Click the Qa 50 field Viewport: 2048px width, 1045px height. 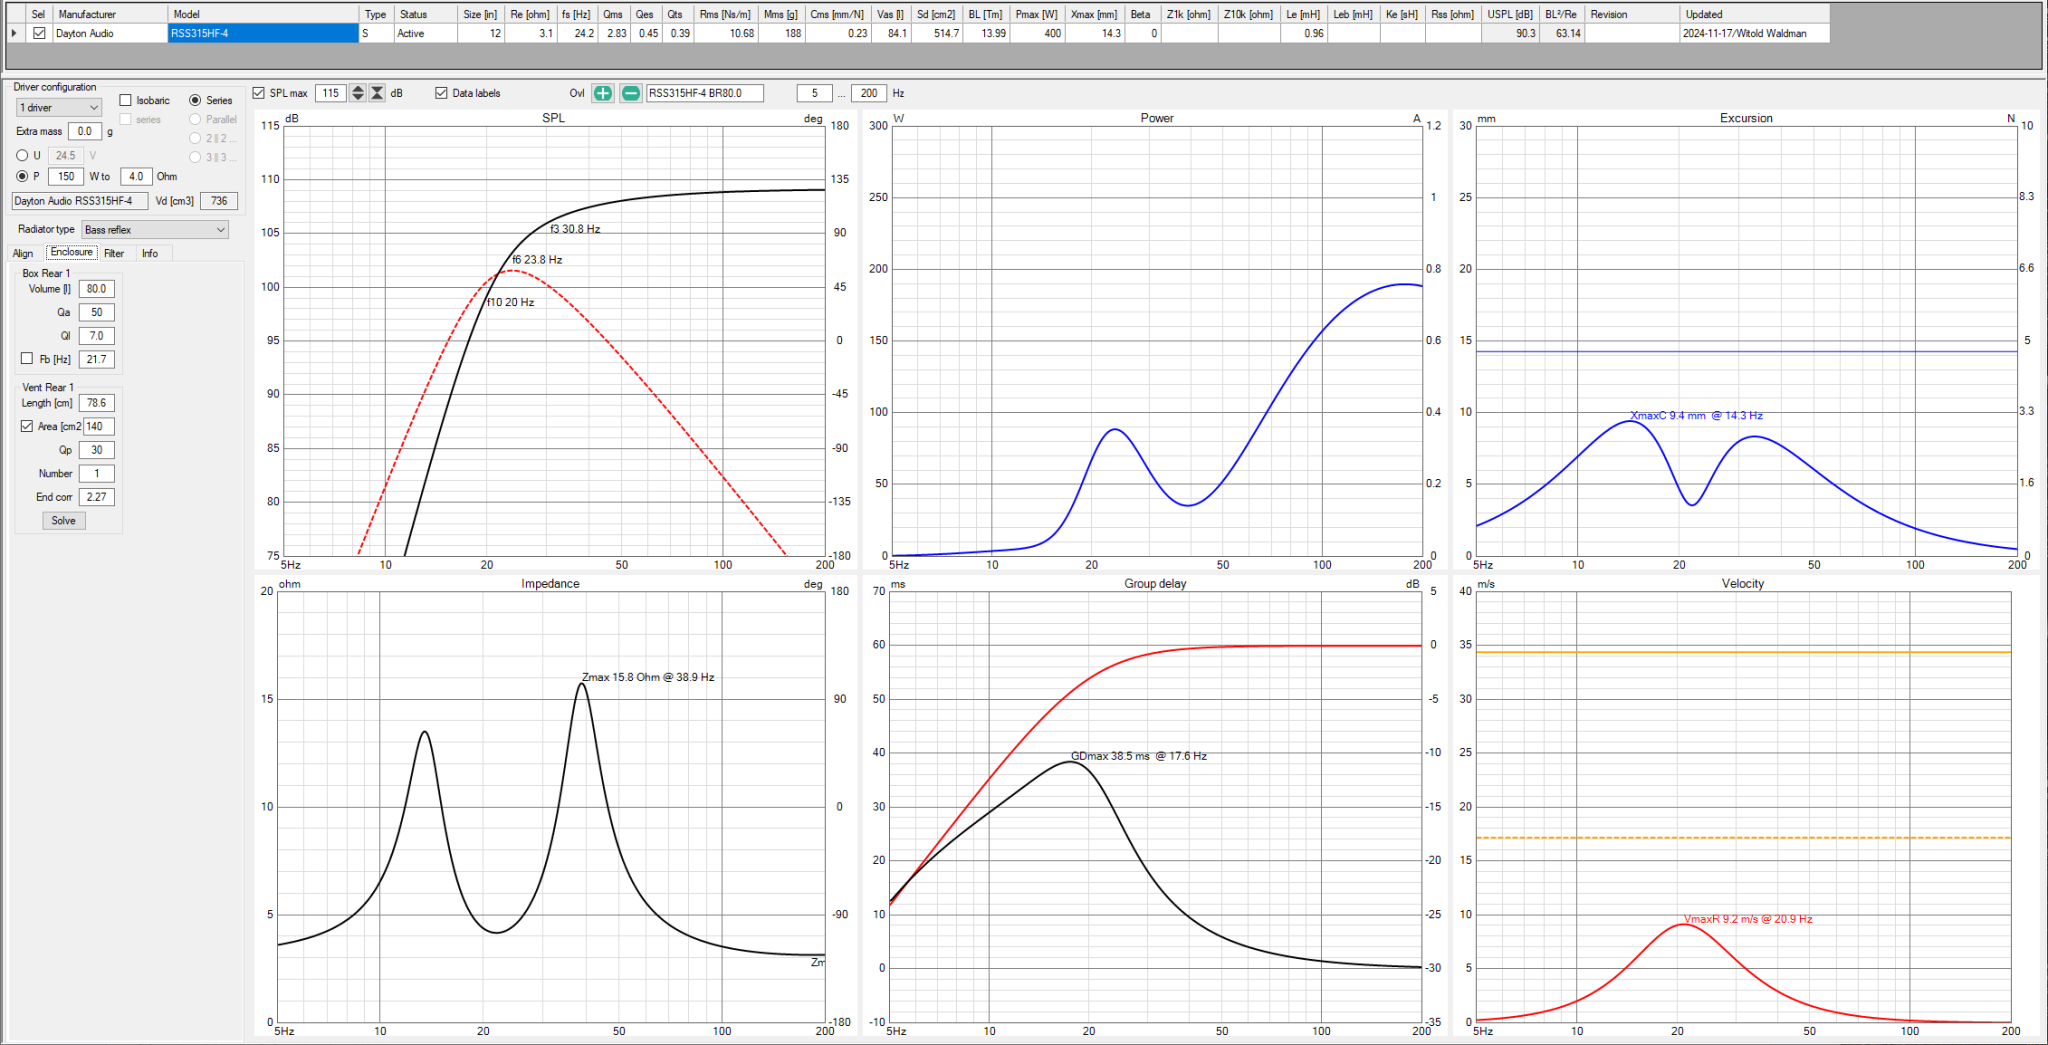point(97,312)
